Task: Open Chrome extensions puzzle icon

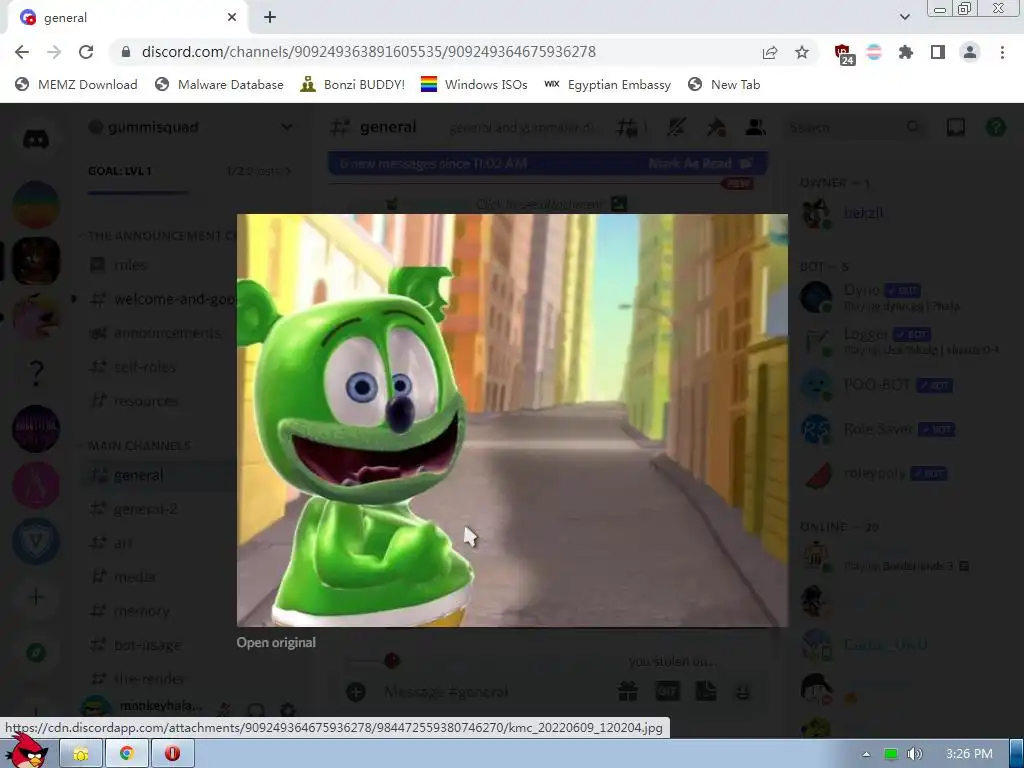Action: 906,52
